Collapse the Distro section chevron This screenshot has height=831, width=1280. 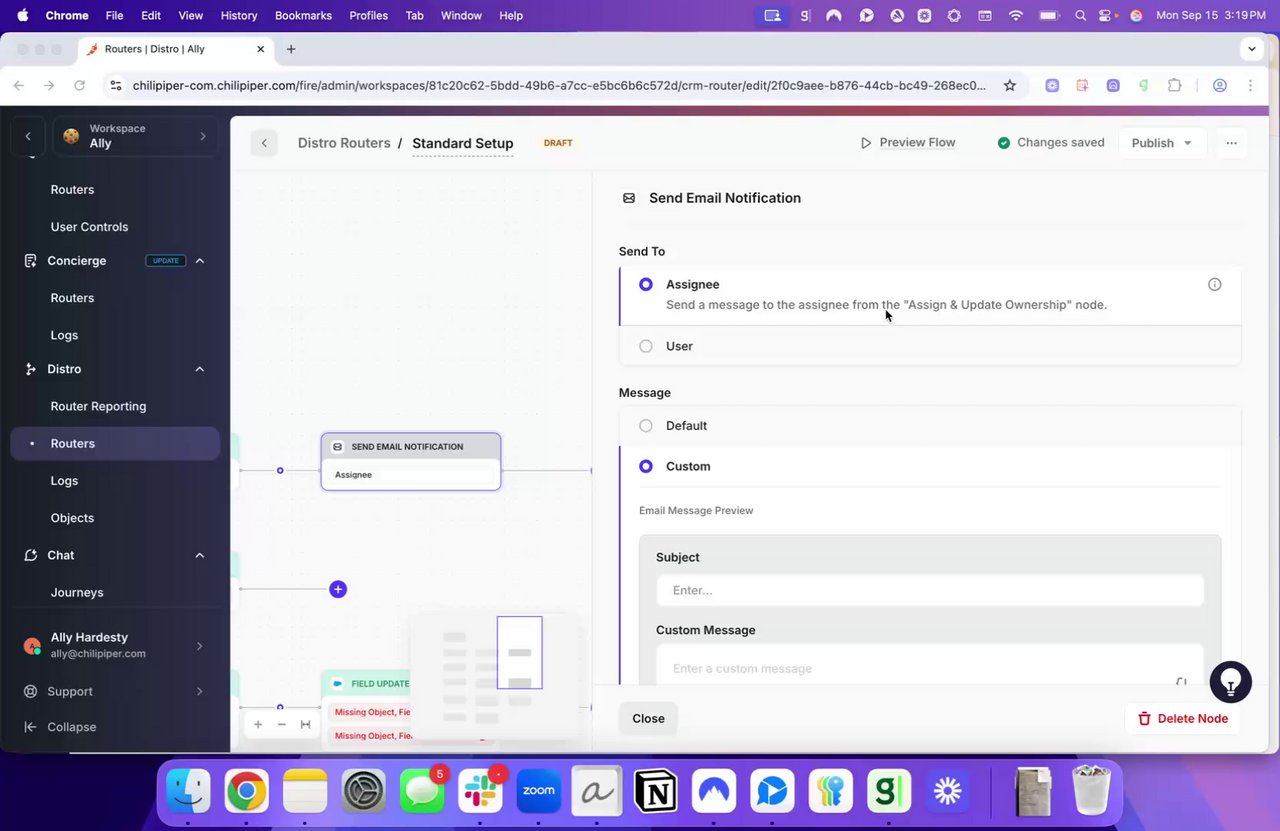(x=200, y=369)
